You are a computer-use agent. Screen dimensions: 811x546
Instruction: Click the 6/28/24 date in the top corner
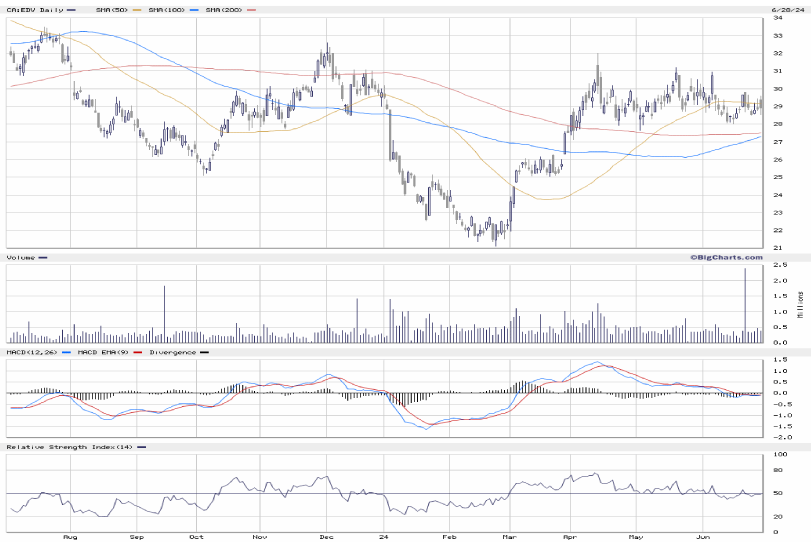[x=787, y=9]
